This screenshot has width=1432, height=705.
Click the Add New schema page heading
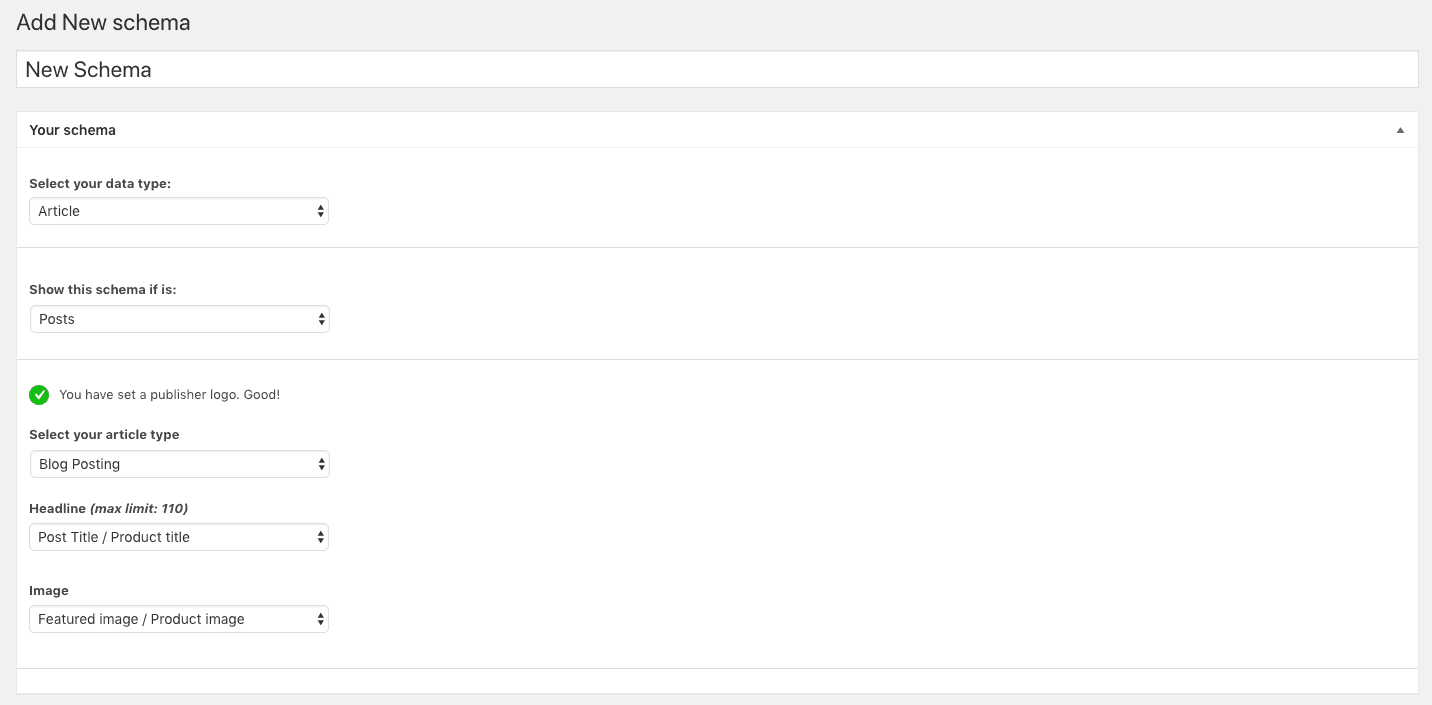pos(103,22)
